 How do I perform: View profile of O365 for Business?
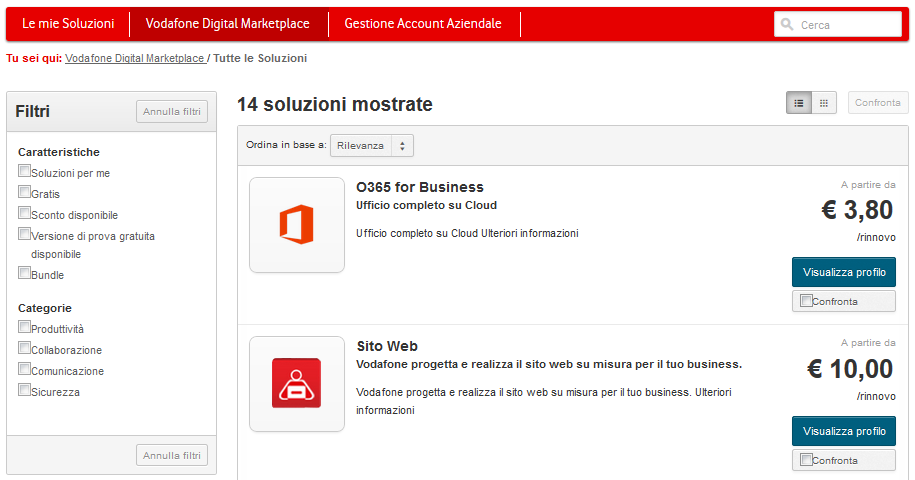pos(844,272)
